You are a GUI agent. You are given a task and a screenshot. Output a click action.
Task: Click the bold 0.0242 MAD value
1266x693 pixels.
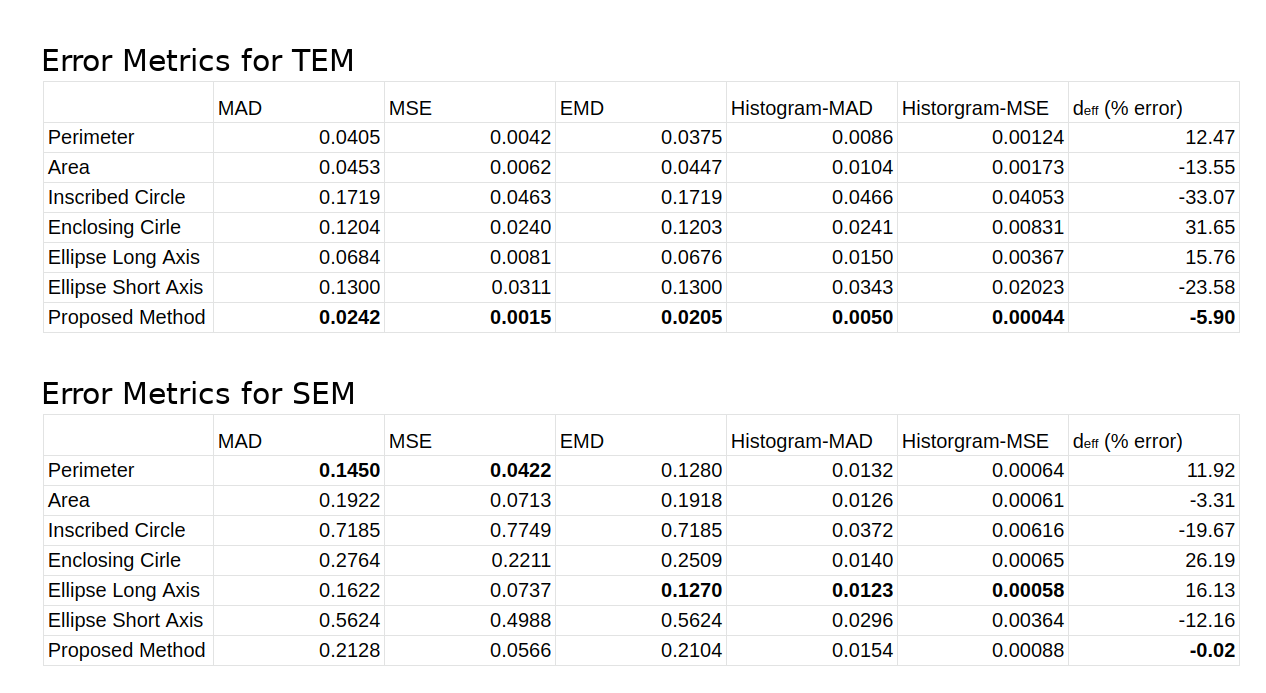coord(349,317)
